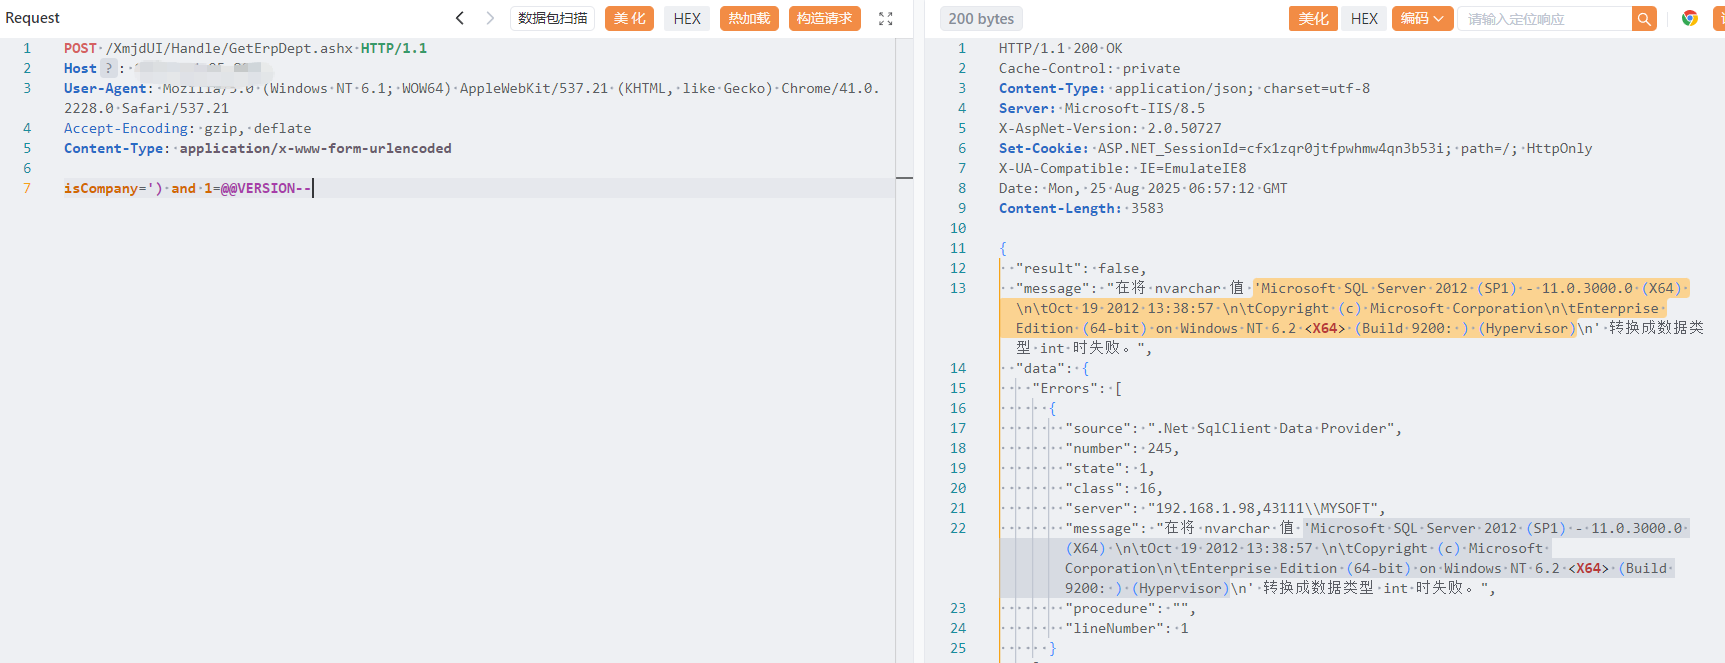Image resolution: width=1725 pixels, height=663 pixels.
Task: Click the Set-Cookie ASP.NET_SessionId line
Action: [x=1296, y=148]
